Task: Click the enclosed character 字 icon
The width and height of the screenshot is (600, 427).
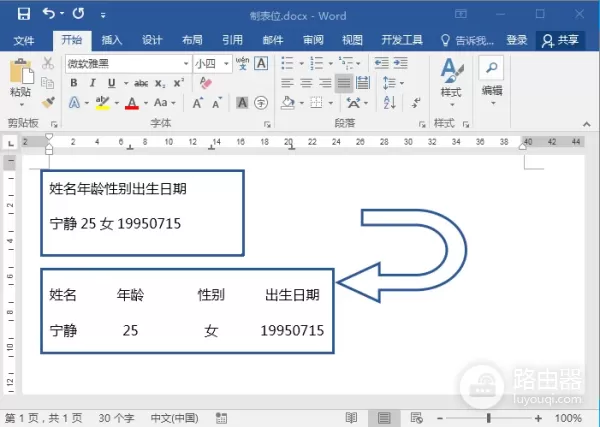Action: click(x=261, y=103)
